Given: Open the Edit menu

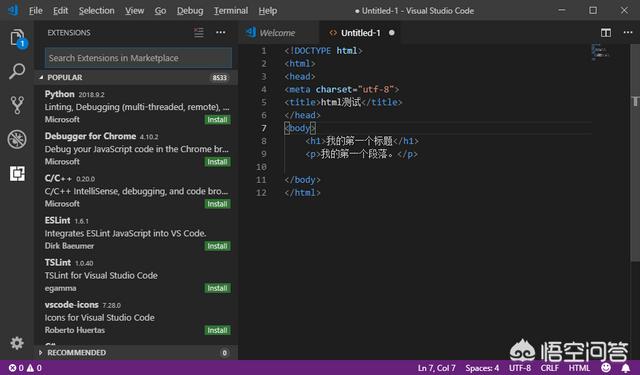Looking at the screenshot, I should pyautogui.click(x=60, y=11).
